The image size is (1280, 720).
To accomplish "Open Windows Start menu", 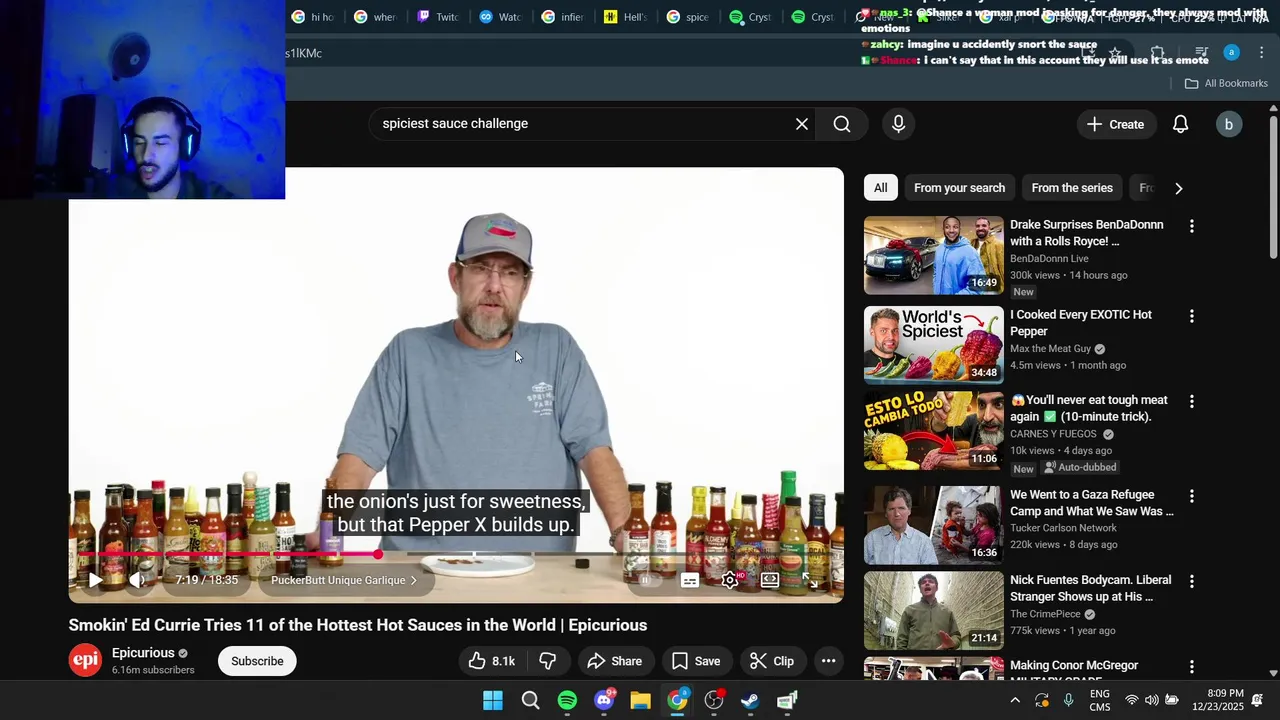I will pos(493,700).
